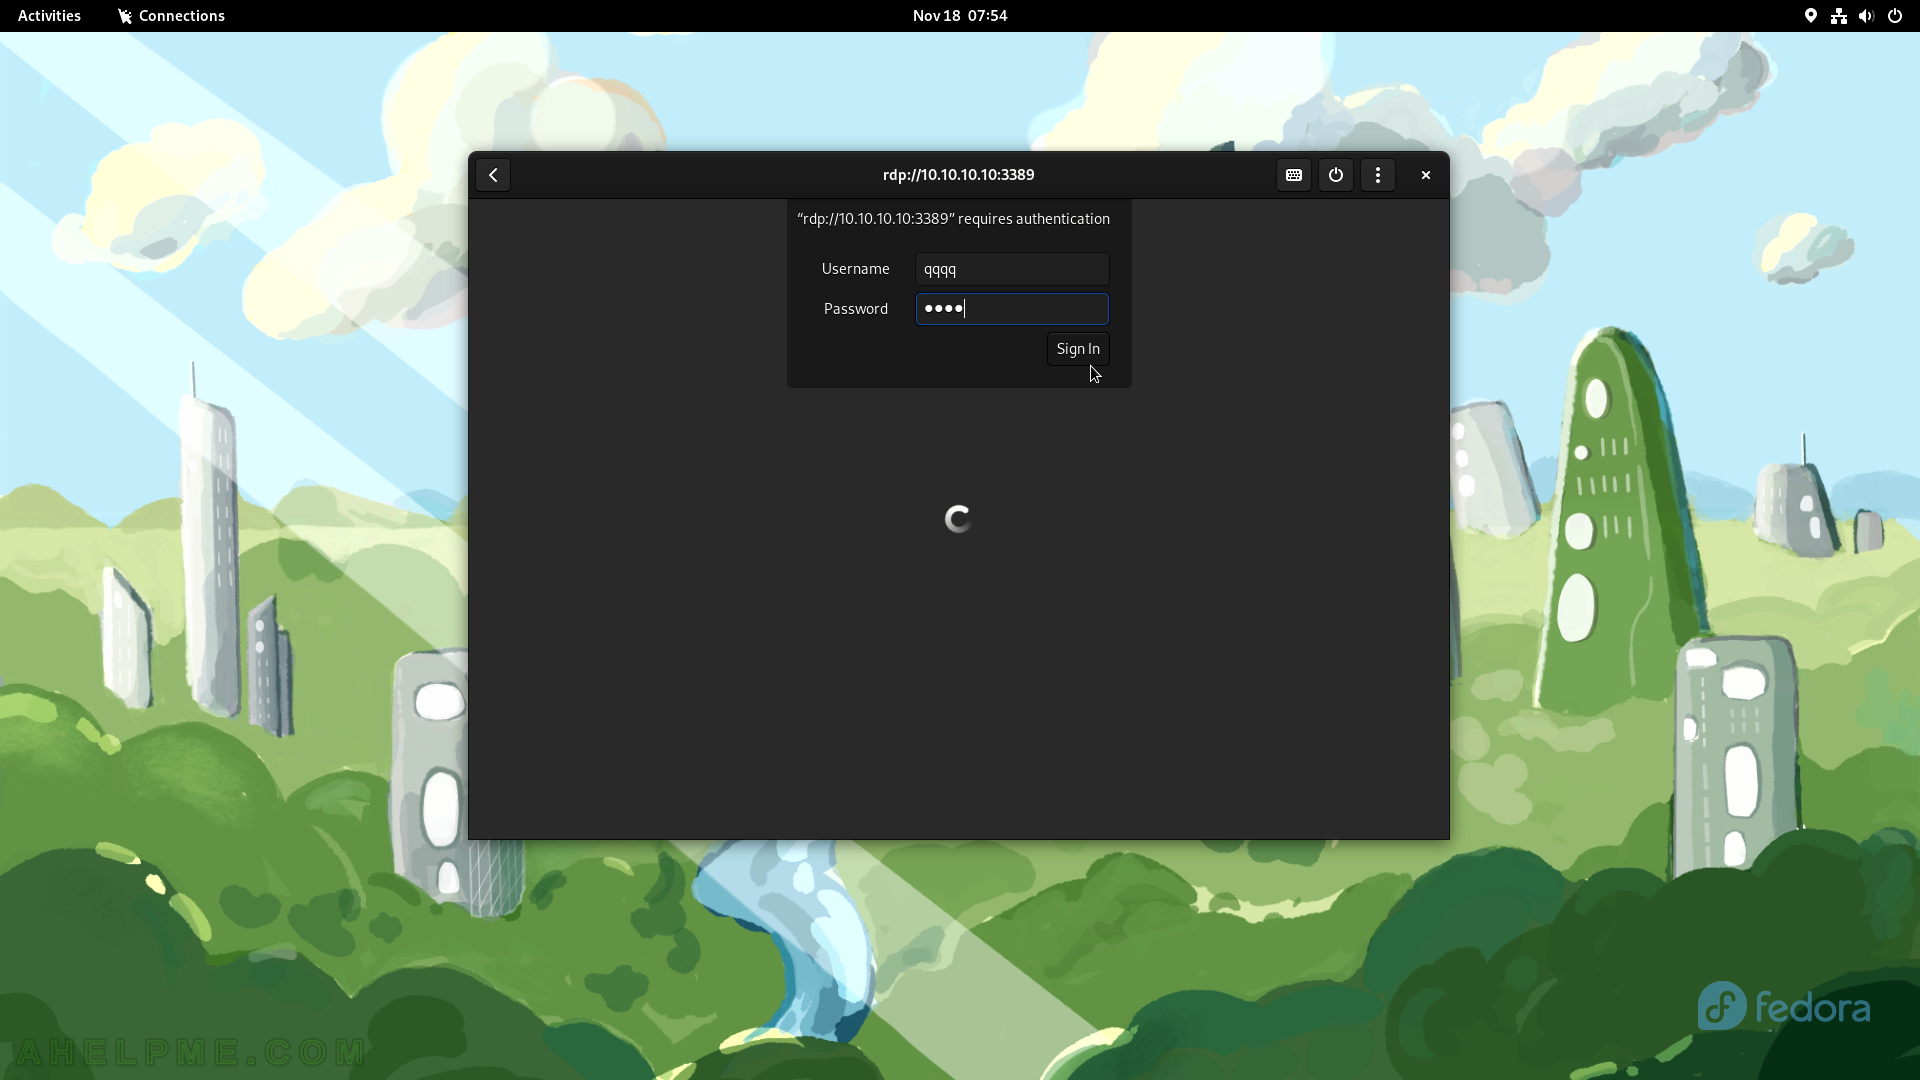Open the keyboard shortcuts button
Screen dimensions: 1920x1080
[x=1294, y=175]
